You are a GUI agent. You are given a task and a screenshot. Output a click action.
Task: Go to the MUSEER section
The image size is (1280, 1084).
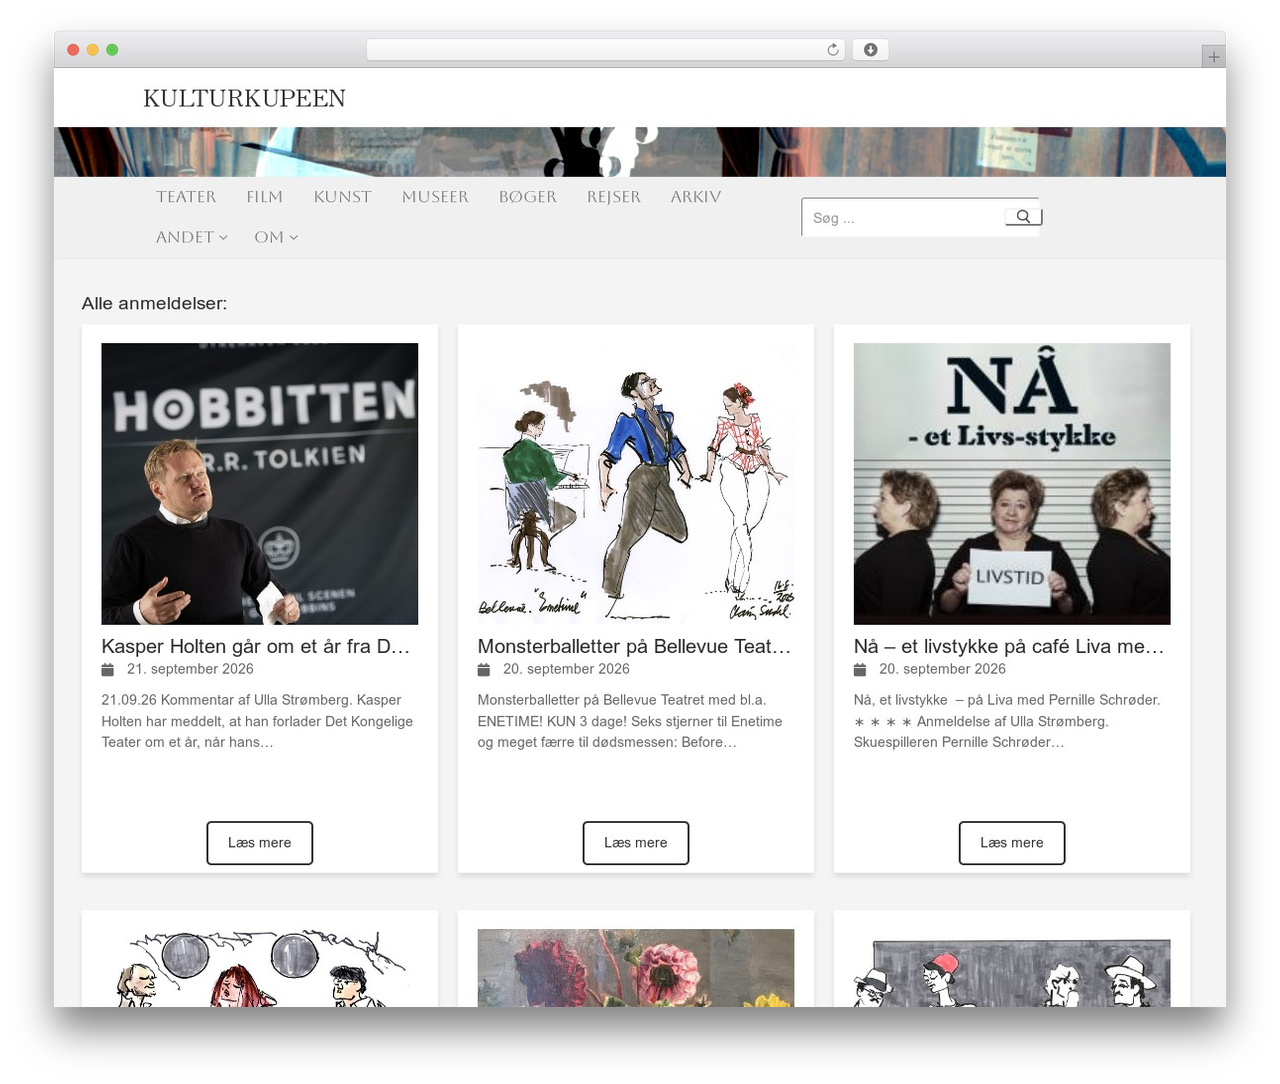[x=435, y=197]
